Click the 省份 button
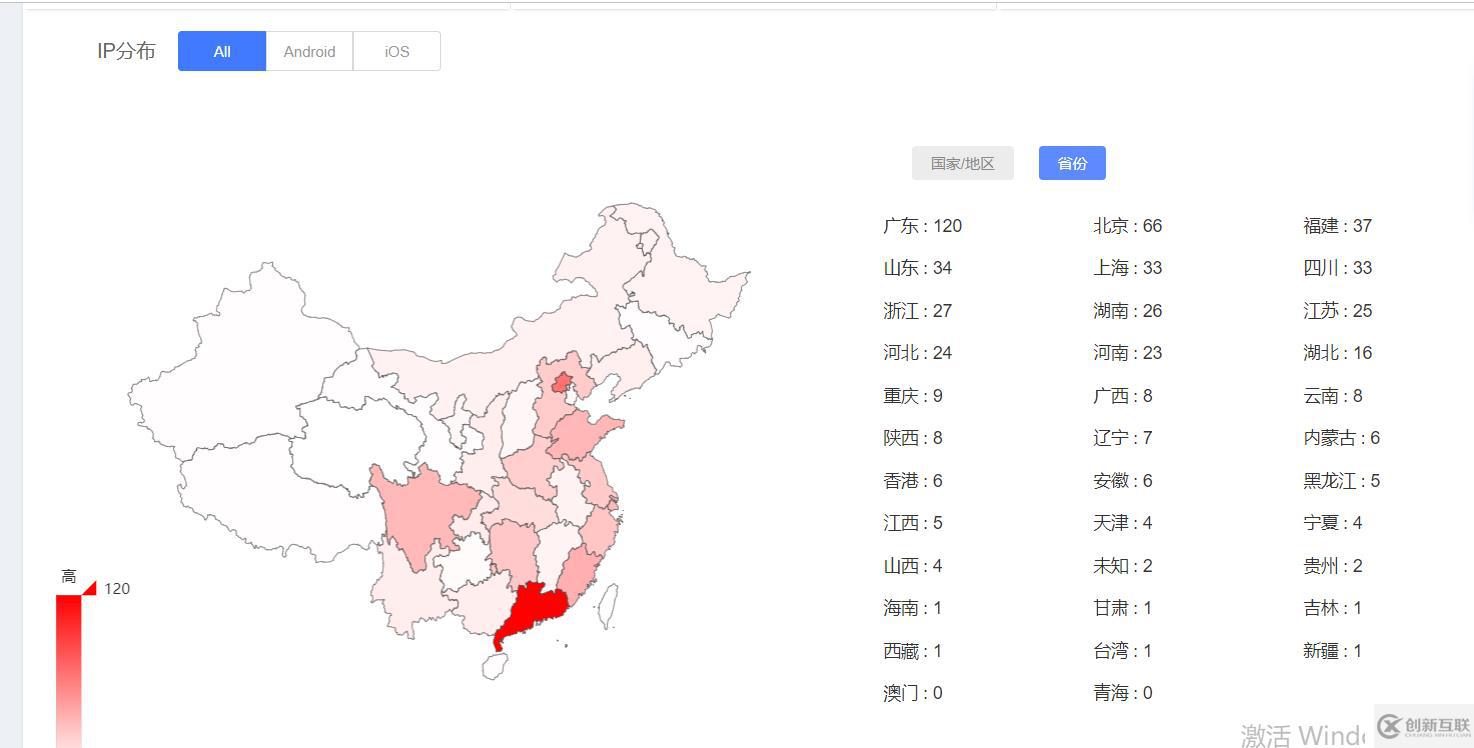 pyautogui.click(x=1072, y=163)
